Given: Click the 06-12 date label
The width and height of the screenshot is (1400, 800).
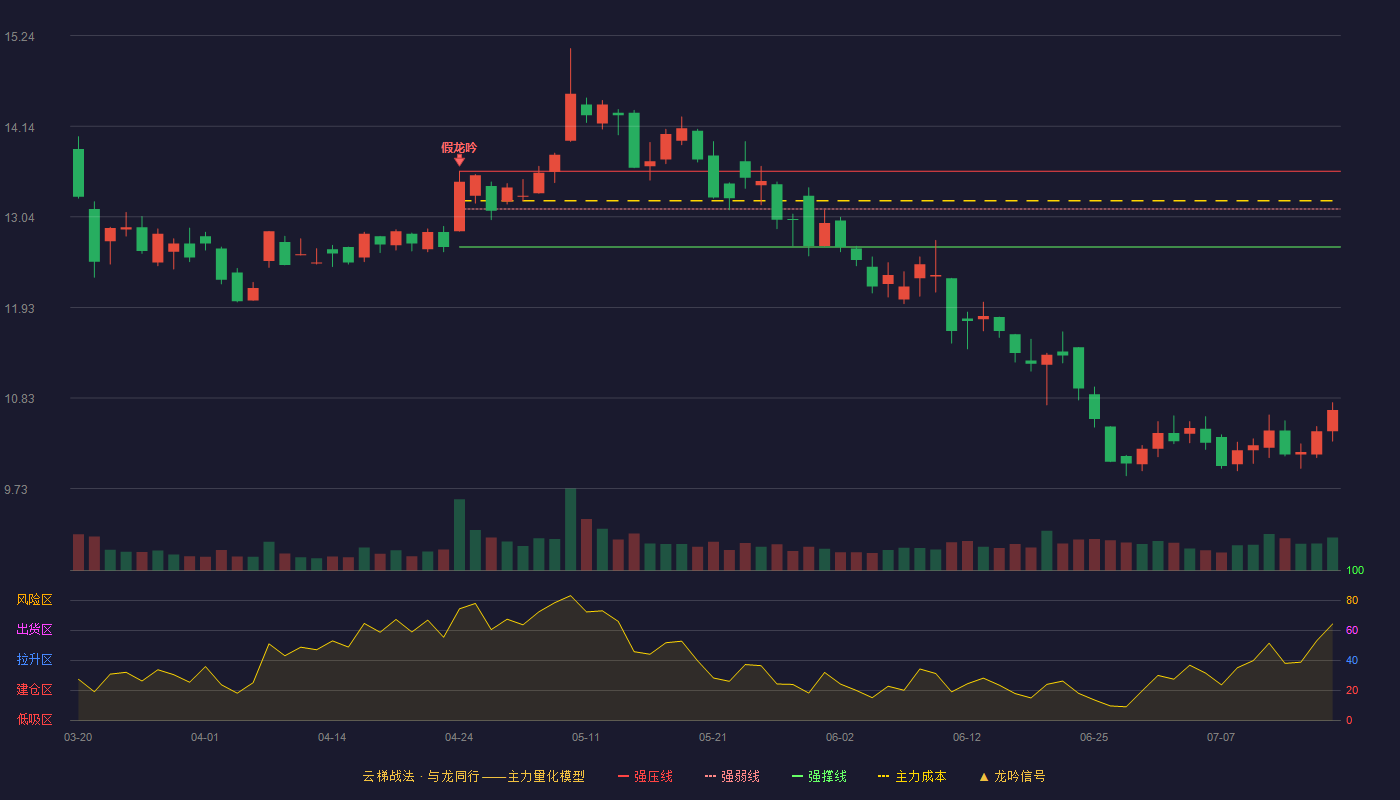Looking at the screenshot, I should (x=967, y=737).
